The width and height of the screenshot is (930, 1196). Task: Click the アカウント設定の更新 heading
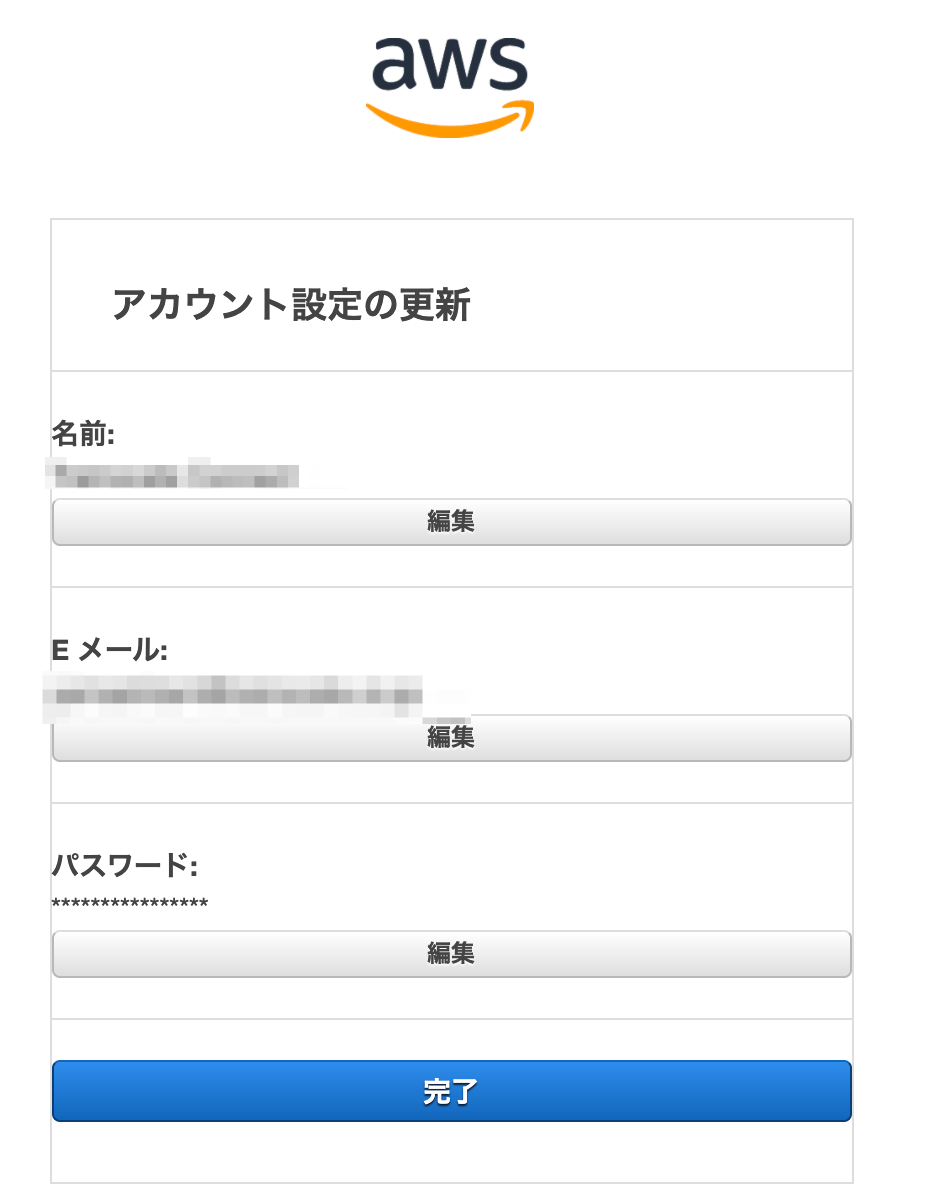tap(291, 304)
